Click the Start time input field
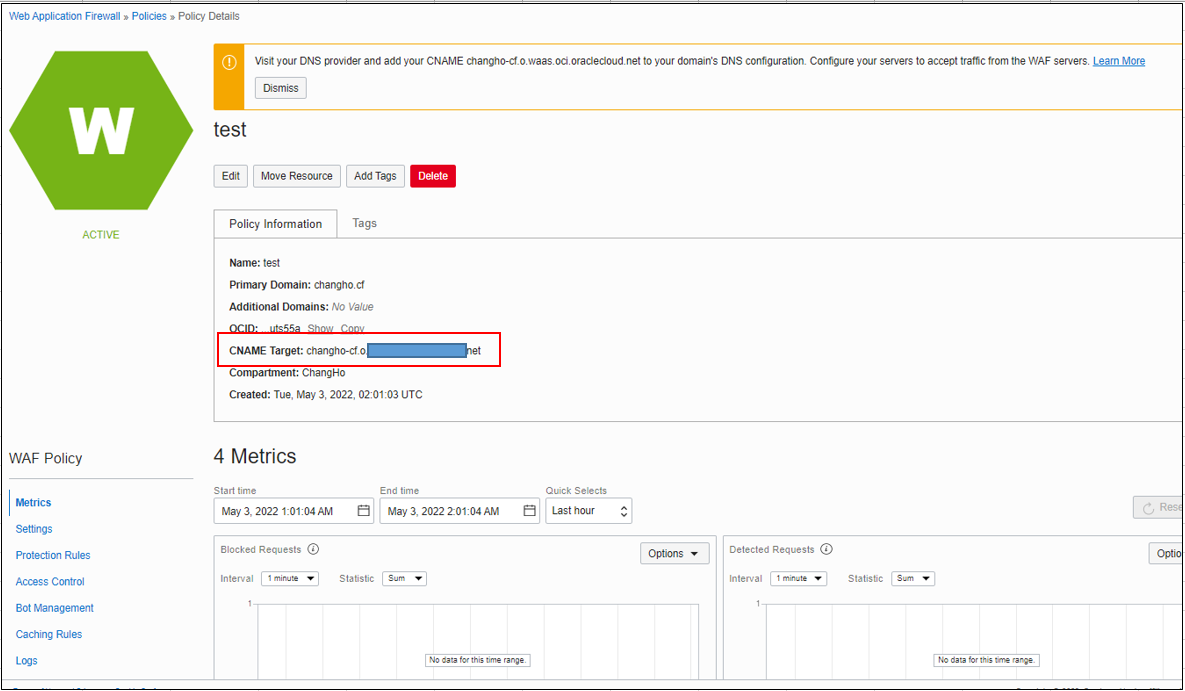This screenshot has width=1185, height=691. click(x=293, y=511)
